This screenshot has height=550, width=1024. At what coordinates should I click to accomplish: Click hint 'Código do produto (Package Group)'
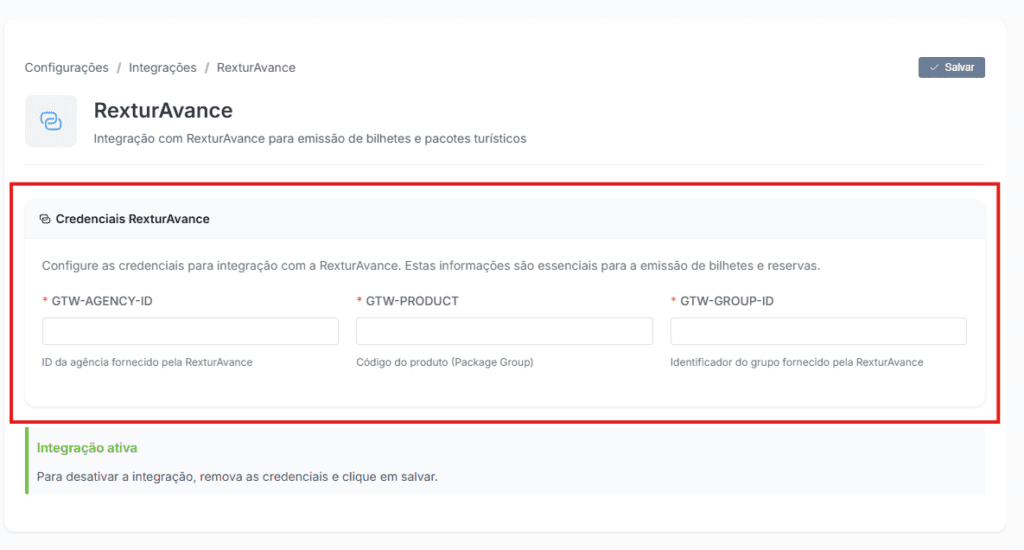click(445, 362)
